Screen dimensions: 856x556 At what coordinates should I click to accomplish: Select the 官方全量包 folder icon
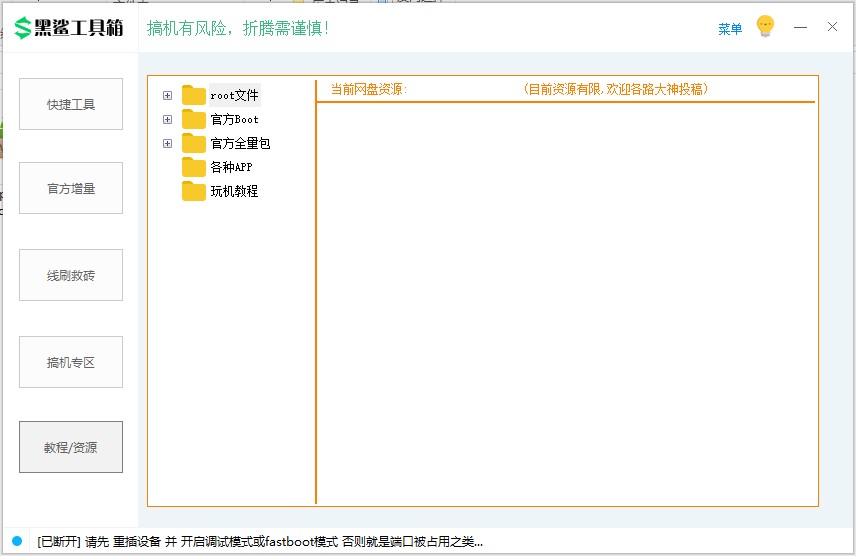193,143
